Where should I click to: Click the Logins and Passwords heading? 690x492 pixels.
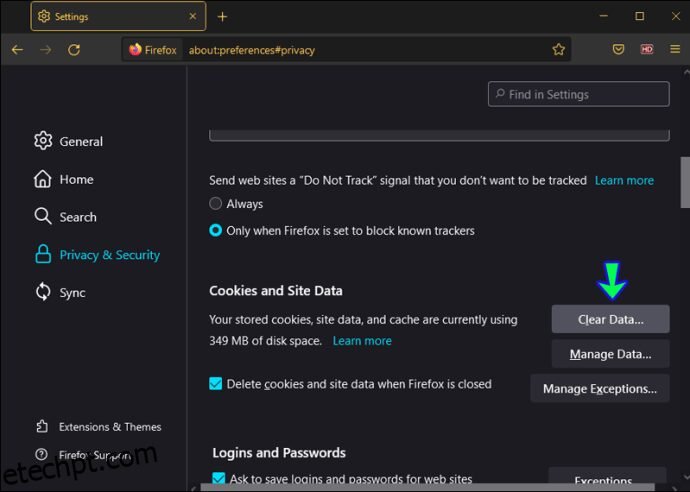pyautogui.click(x=279, y=453)
